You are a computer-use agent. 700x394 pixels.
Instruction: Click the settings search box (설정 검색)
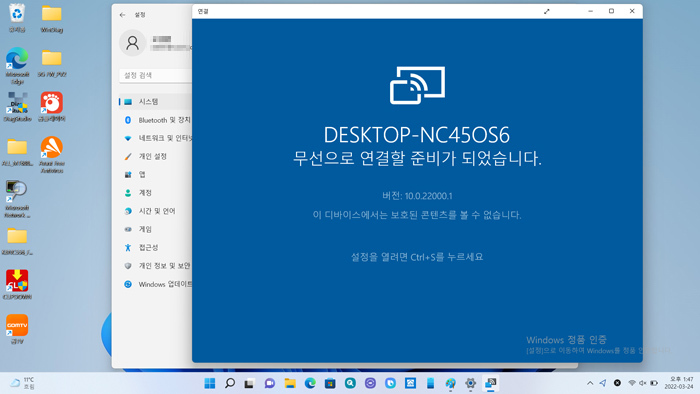point(155,75)
